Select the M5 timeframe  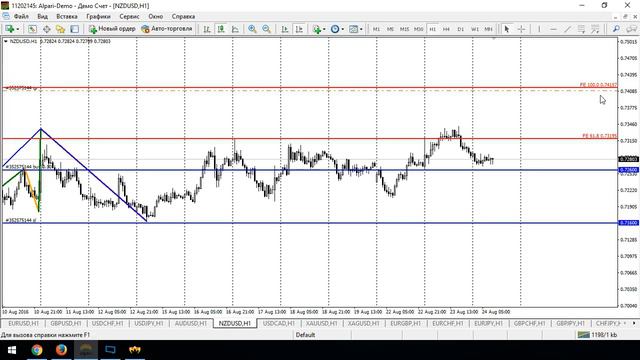(390, 29)
